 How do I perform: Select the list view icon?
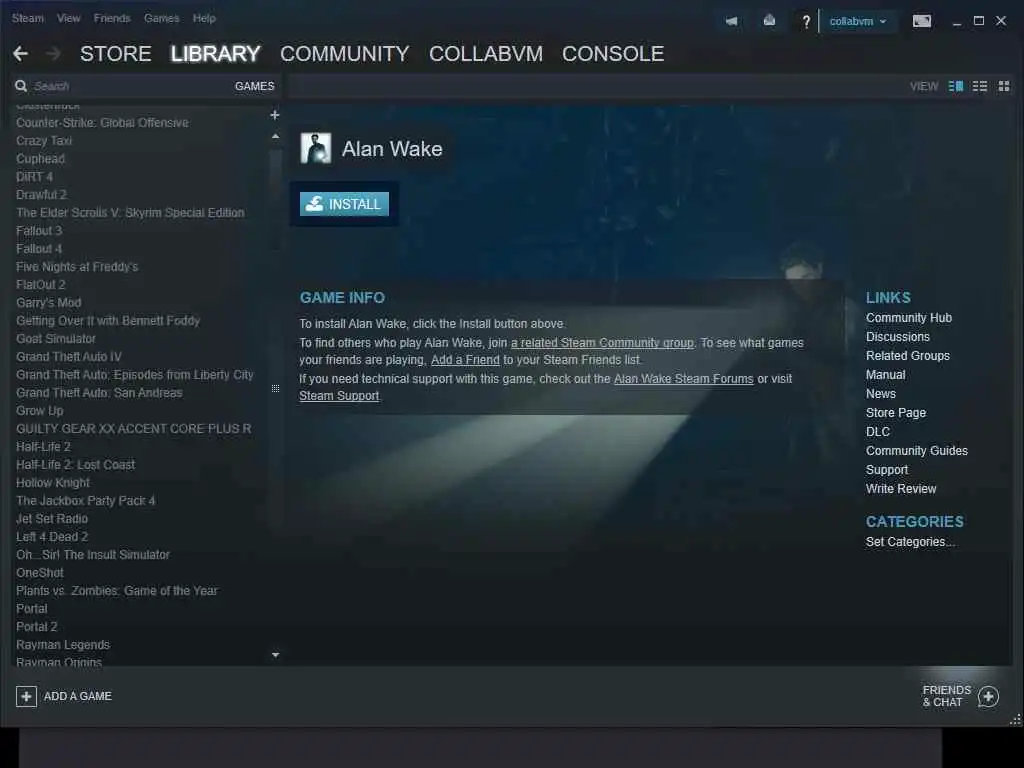pyautogui.click(x=980, y=86)
